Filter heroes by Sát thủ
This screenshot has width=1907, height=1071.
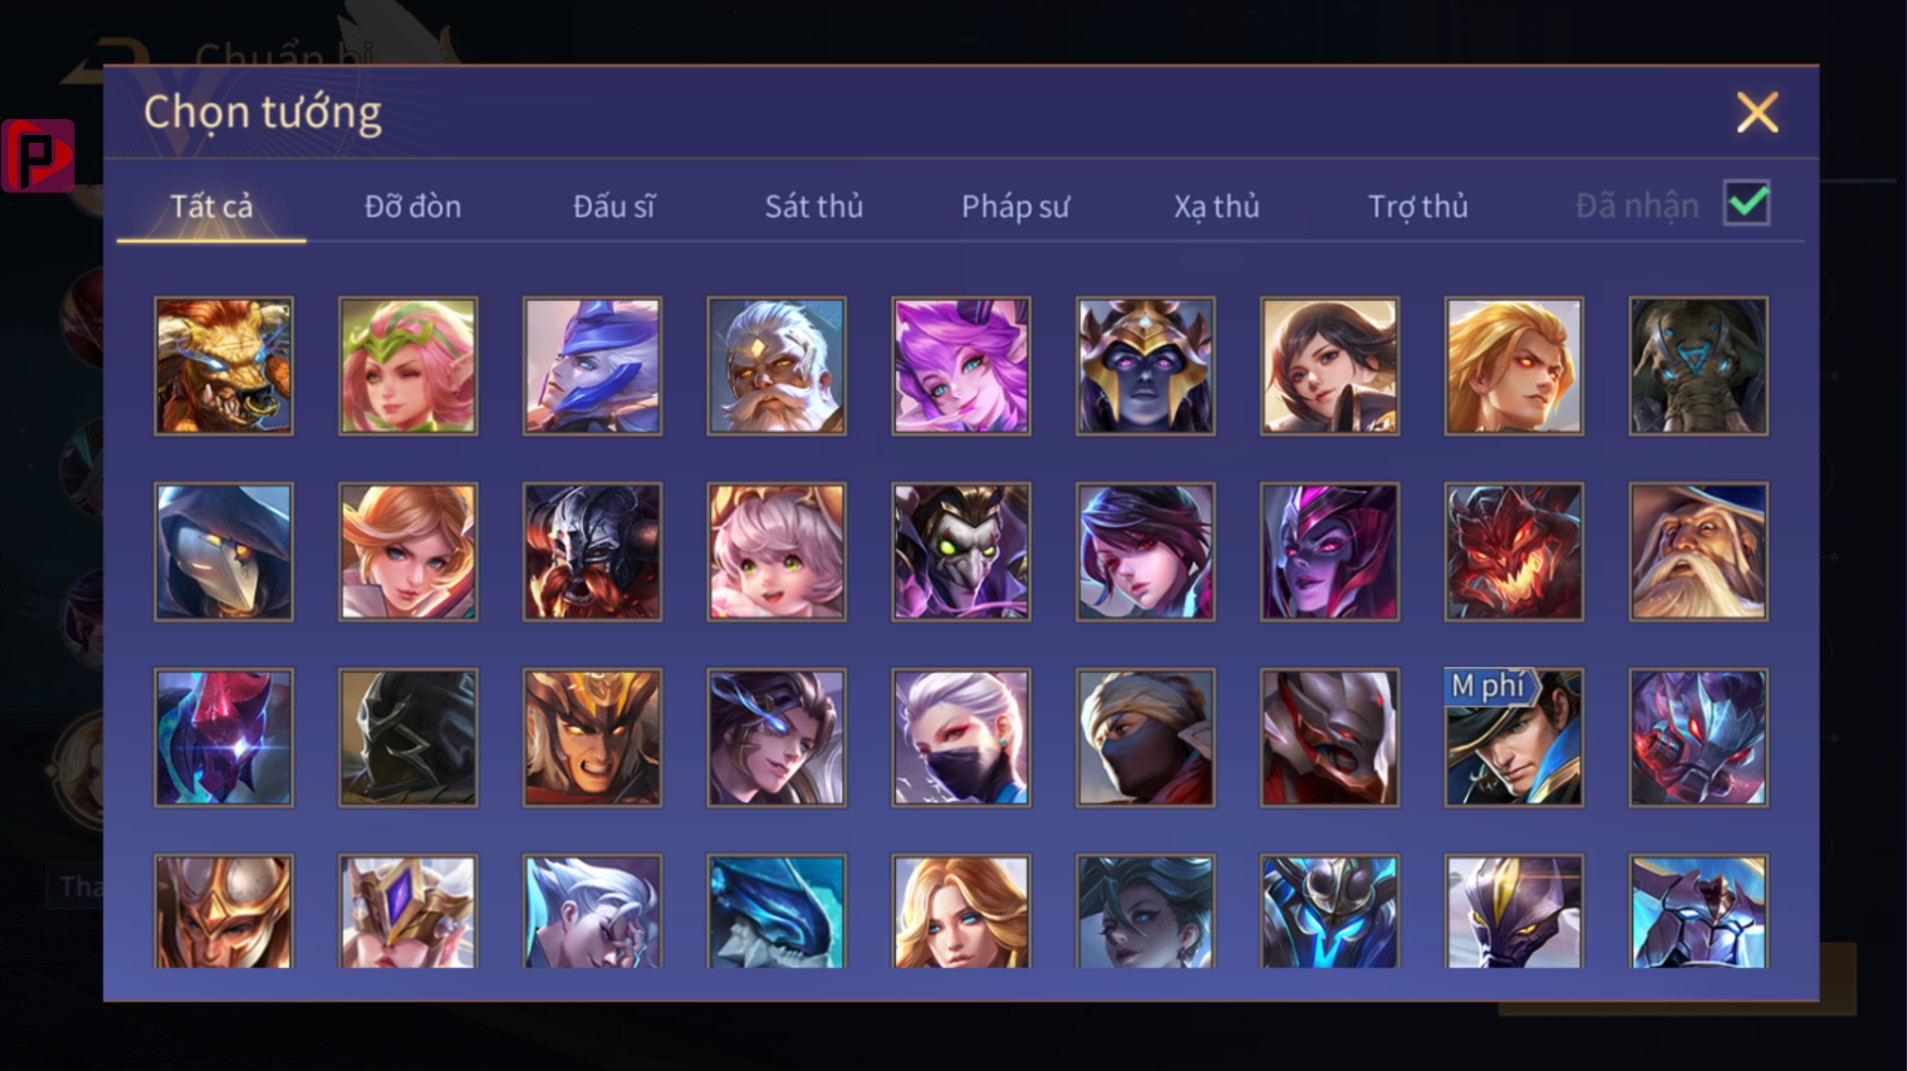tap(814, 206)
